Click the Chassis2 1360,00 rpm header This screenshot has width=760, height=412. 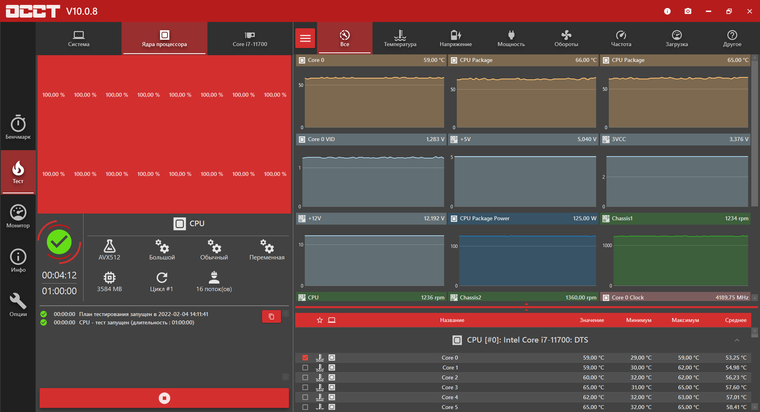click(x=523, y=297)
